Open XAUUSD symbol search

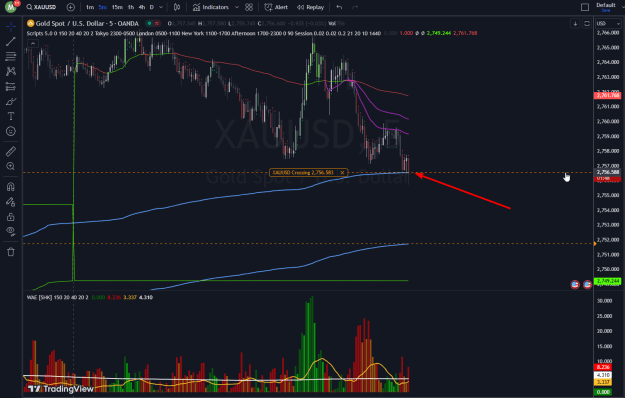click(x=41, y=7)
